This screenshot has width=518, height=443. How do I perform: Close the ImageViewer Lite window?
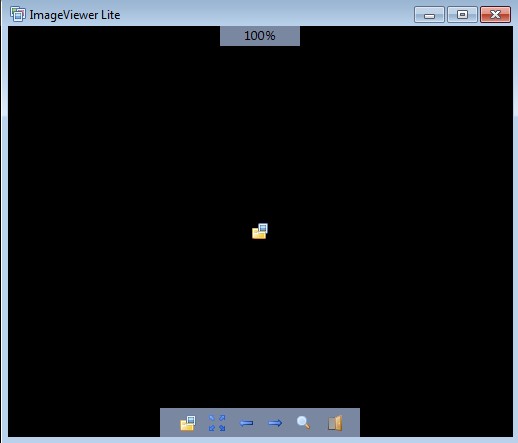click(495, 15)
